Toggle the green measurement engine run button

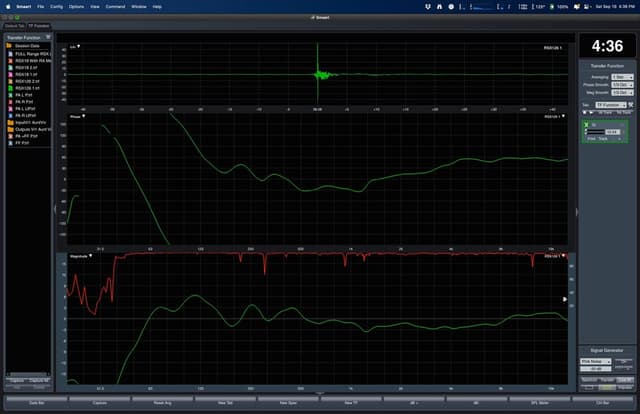click(587, 125)
